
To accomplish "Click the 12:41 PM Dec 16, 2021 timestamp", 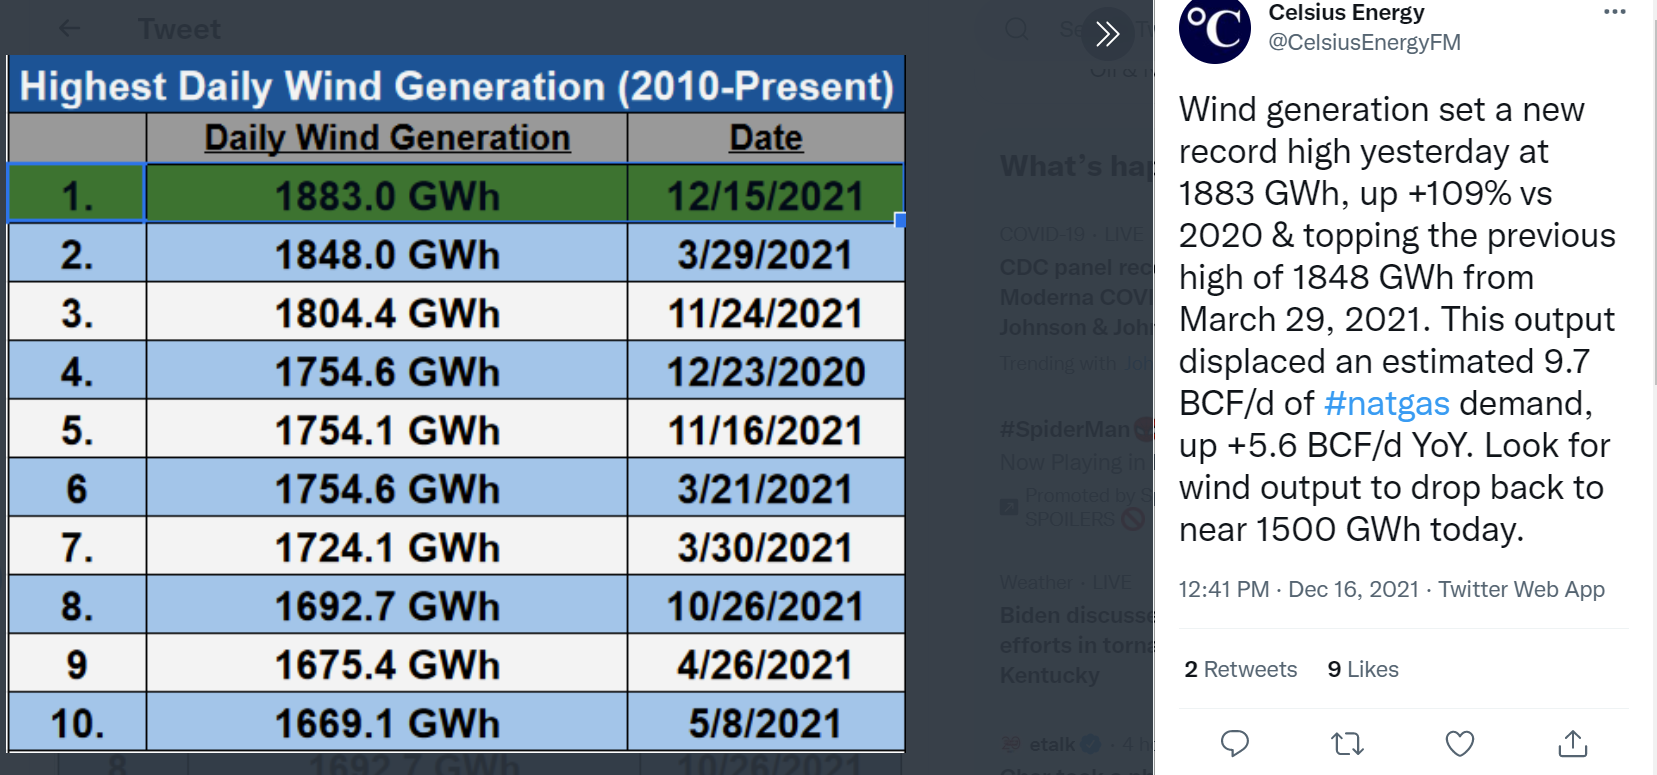I will 1298,589.
